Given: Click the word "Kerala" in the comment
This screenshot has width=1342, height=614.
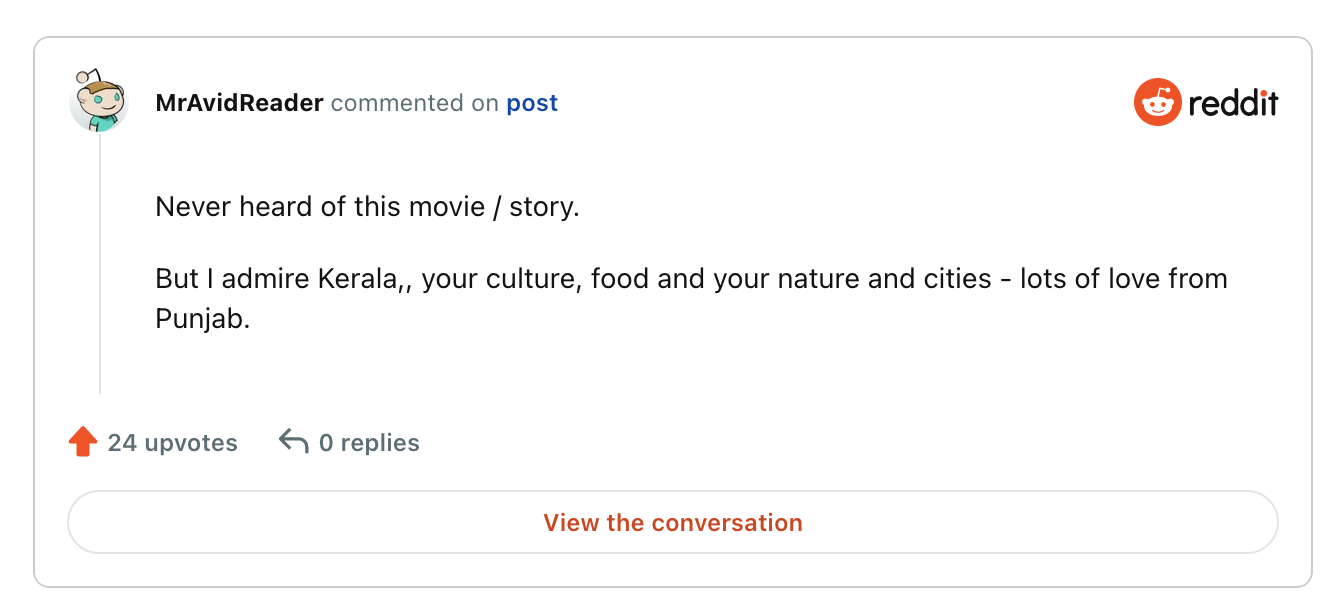Looking at the screenshot, I should [x=358, y=278].
